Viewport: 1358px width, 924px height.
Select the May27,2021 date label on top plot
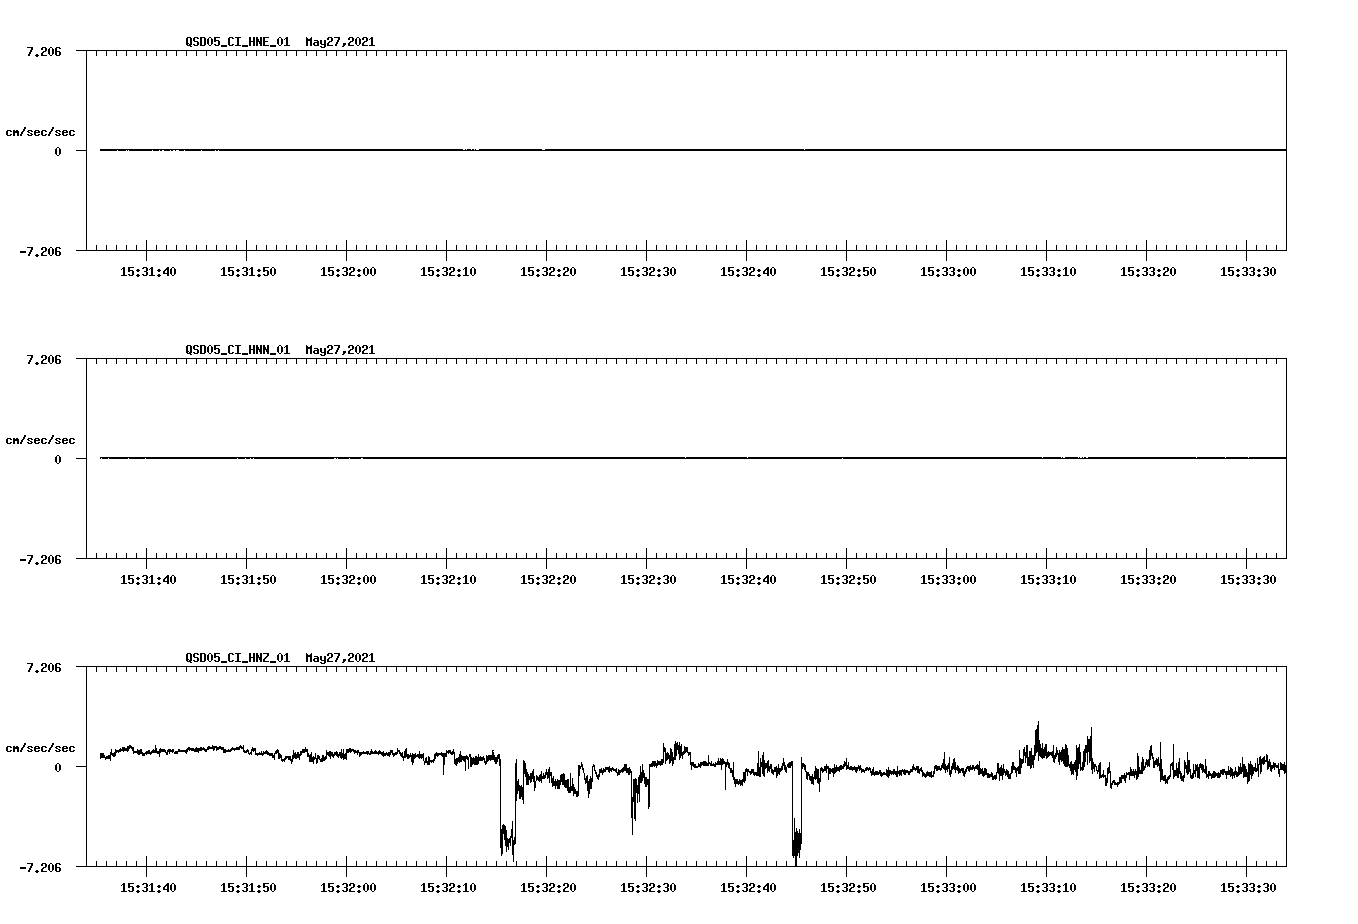(339, 43)
